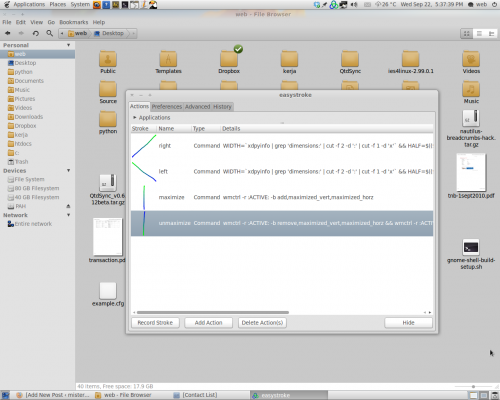Open the Edit menu
The height and width of the screenshot is (400, 500).
click(x=21, y=22)
